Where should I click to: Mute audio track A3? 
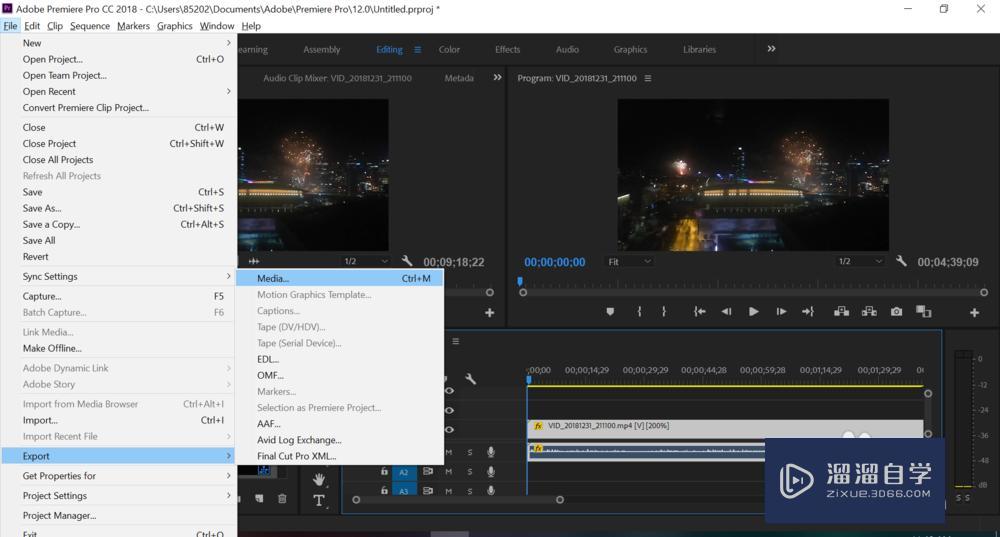448,491
